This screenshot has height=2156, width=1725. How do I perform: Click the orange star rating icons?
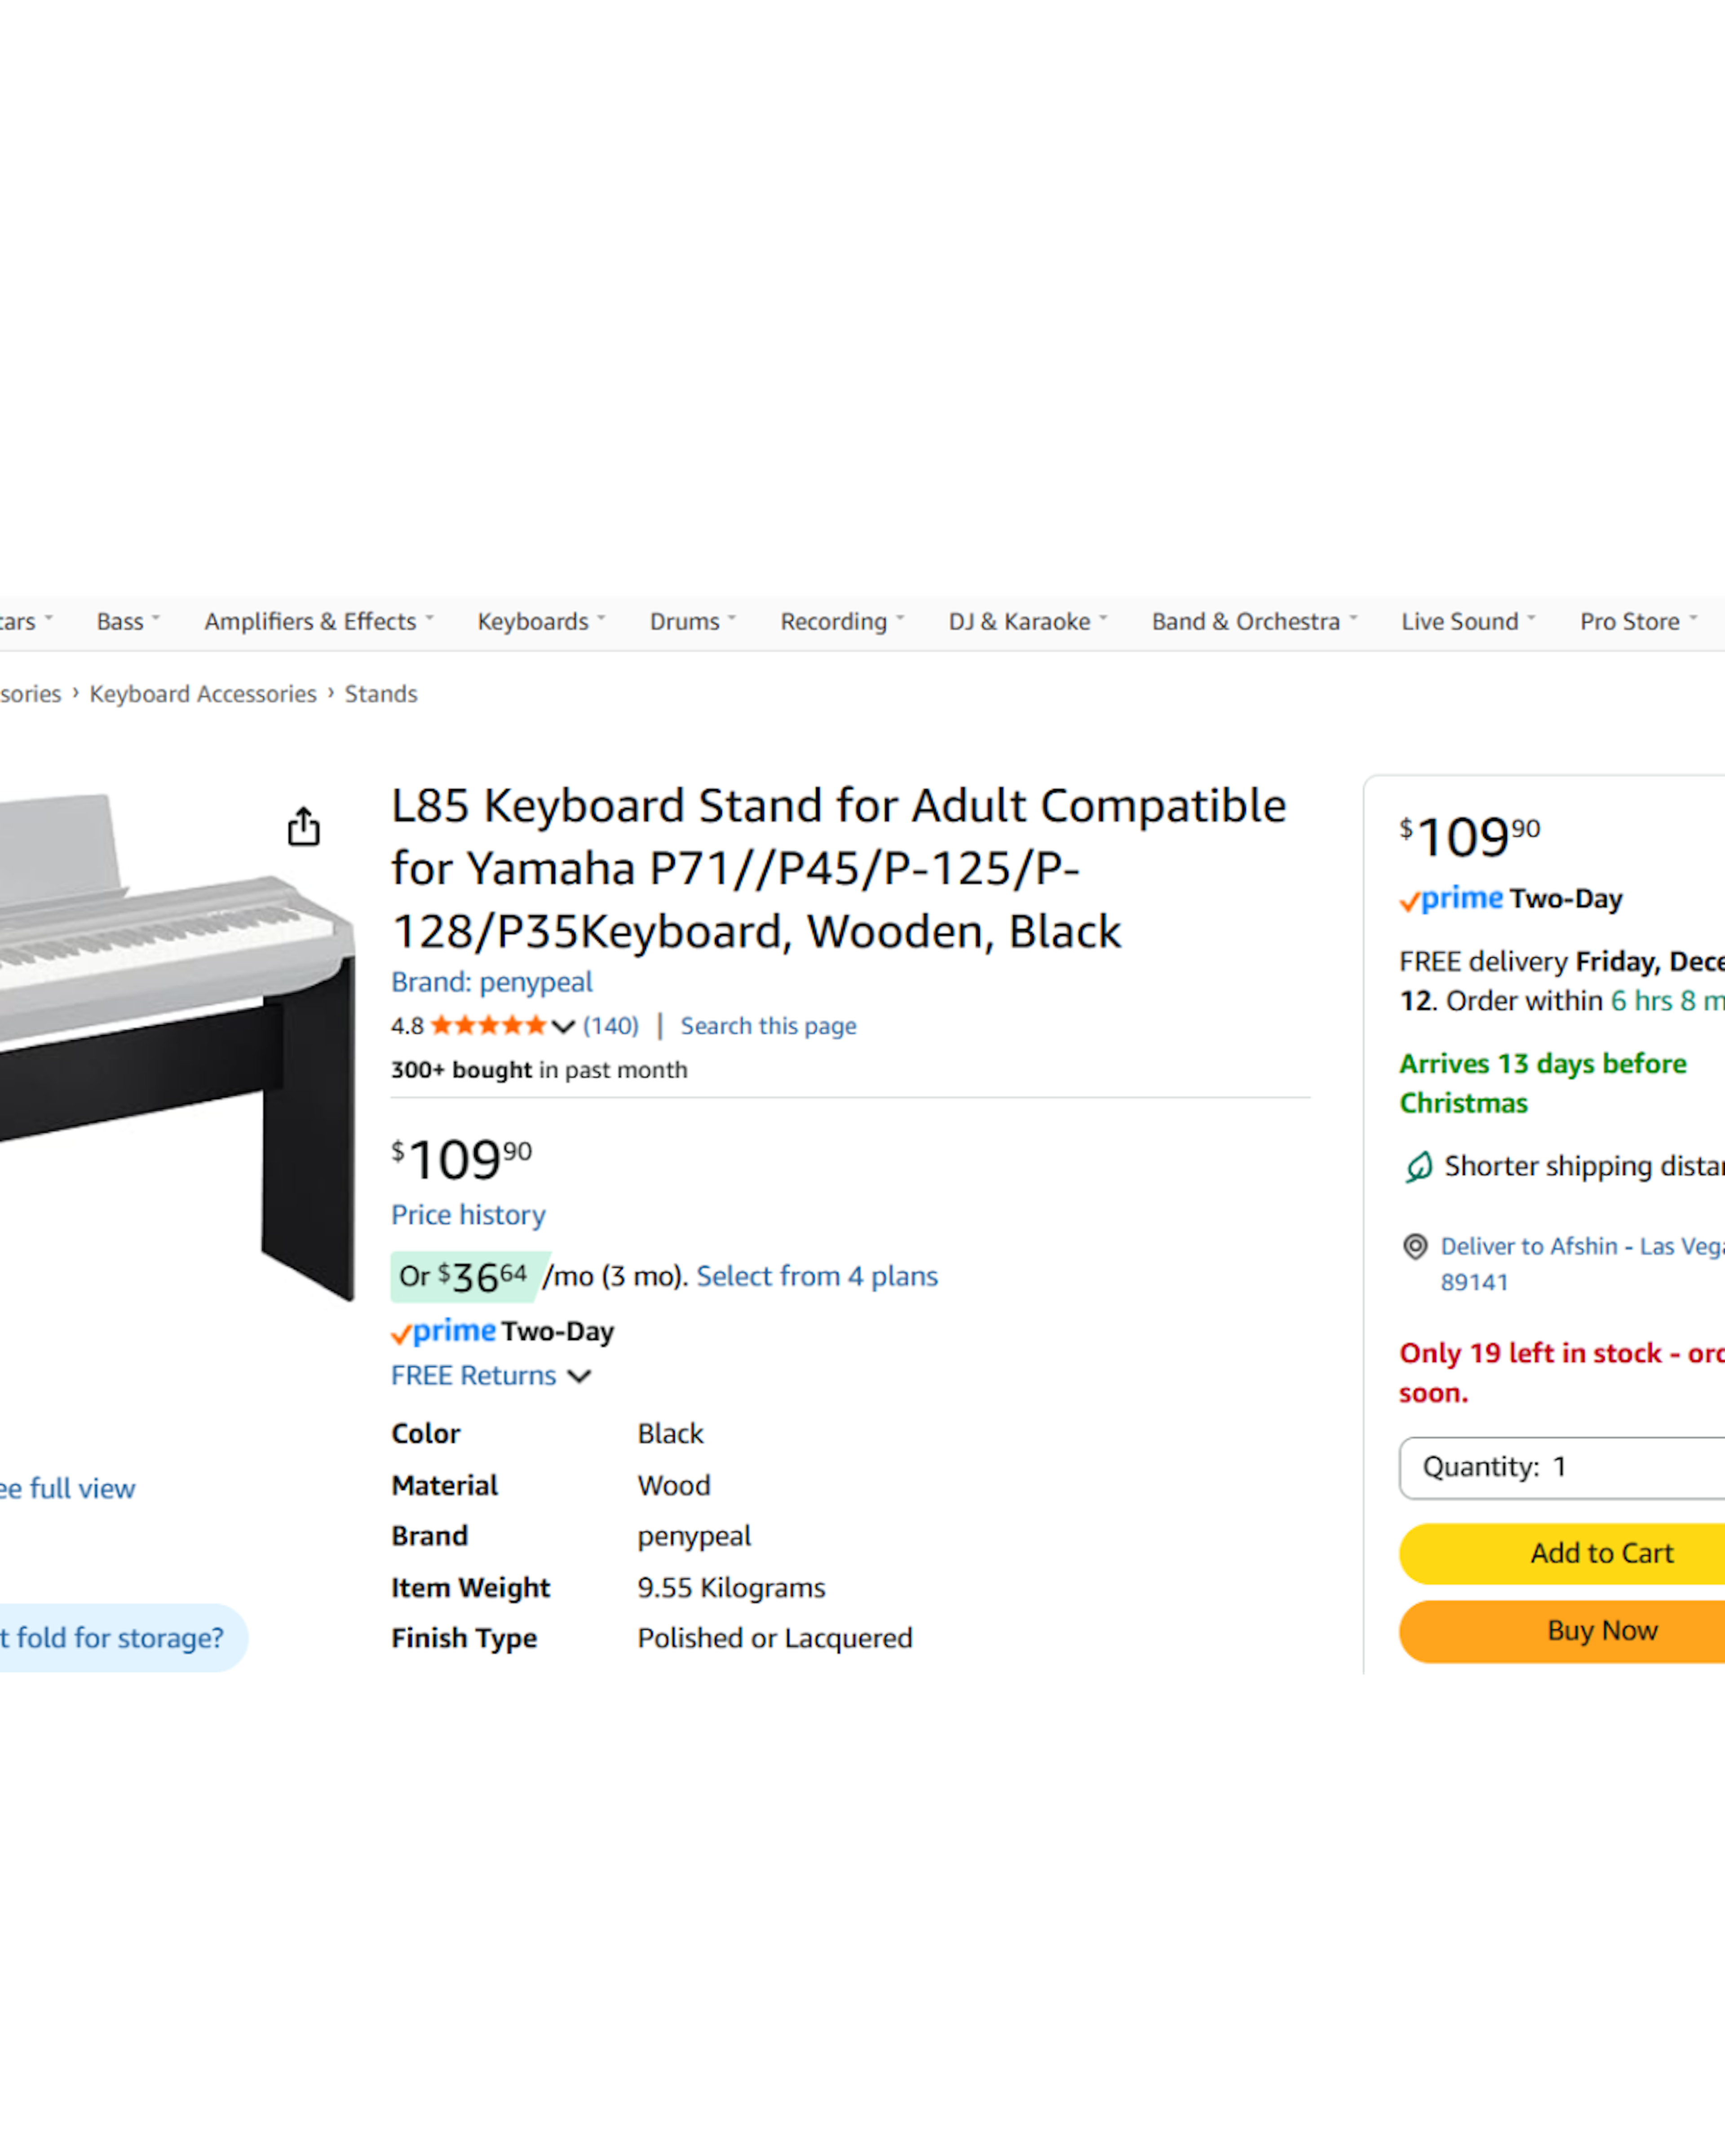pyautogui.click(x=488, y=1025)
